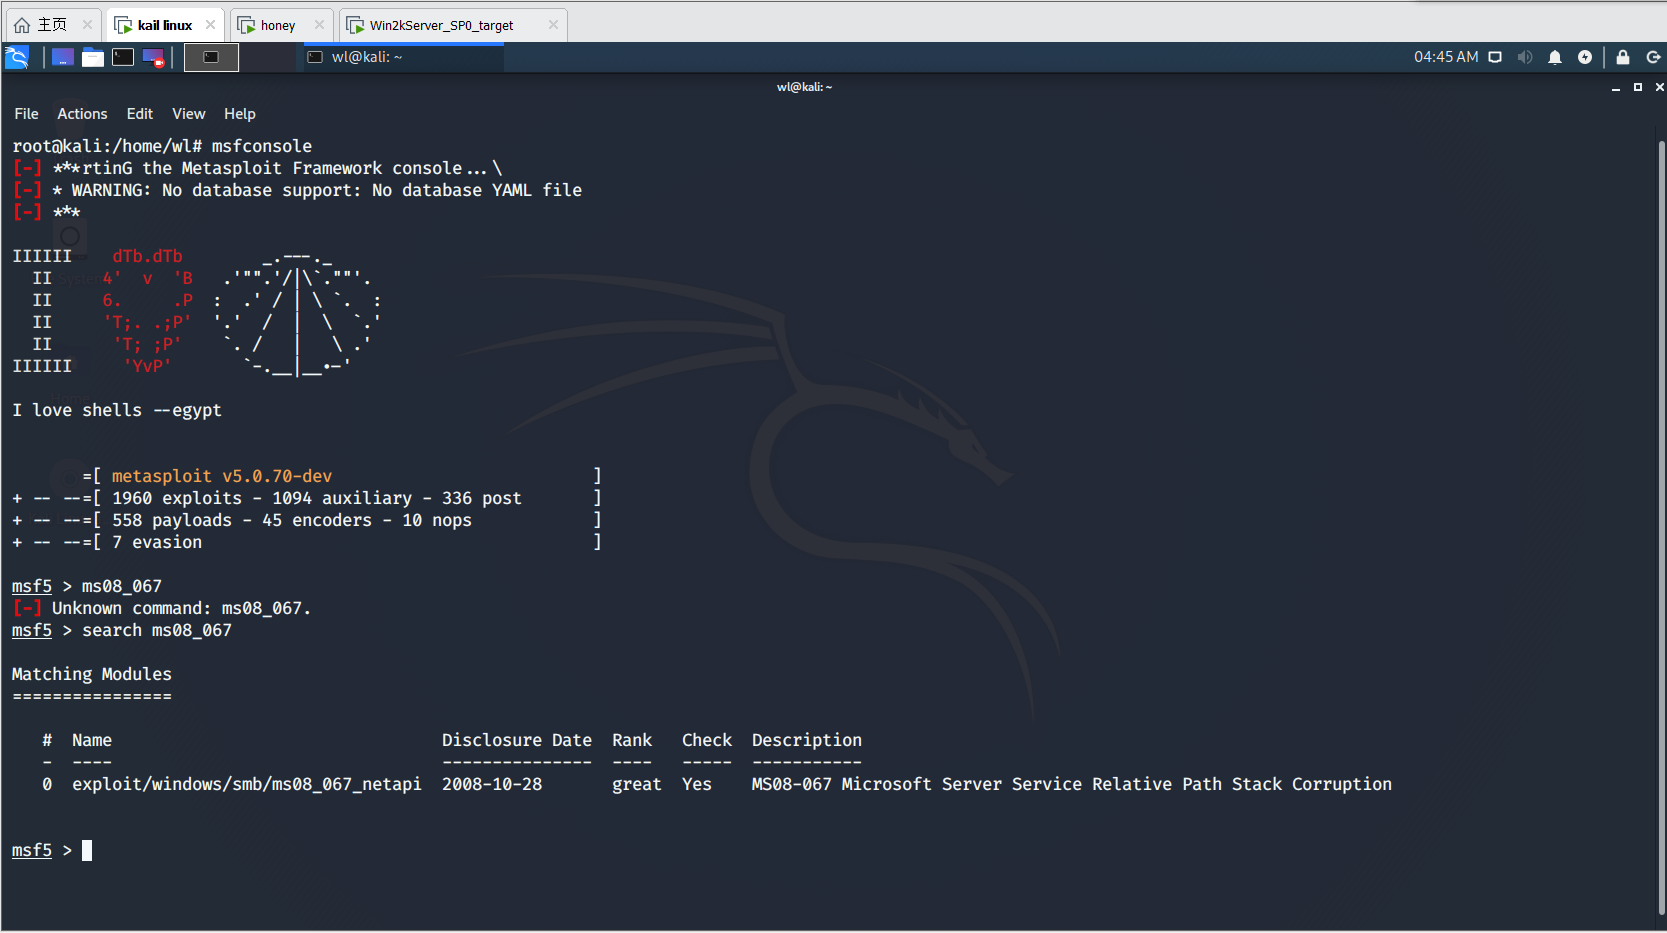Click the wl@kali taskbar window button

(404, 57)
